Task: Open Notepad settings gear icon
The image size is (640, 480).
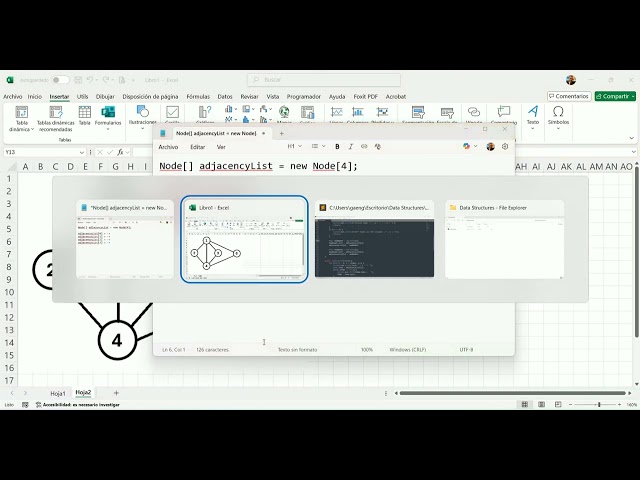Action: pos(505,147)
